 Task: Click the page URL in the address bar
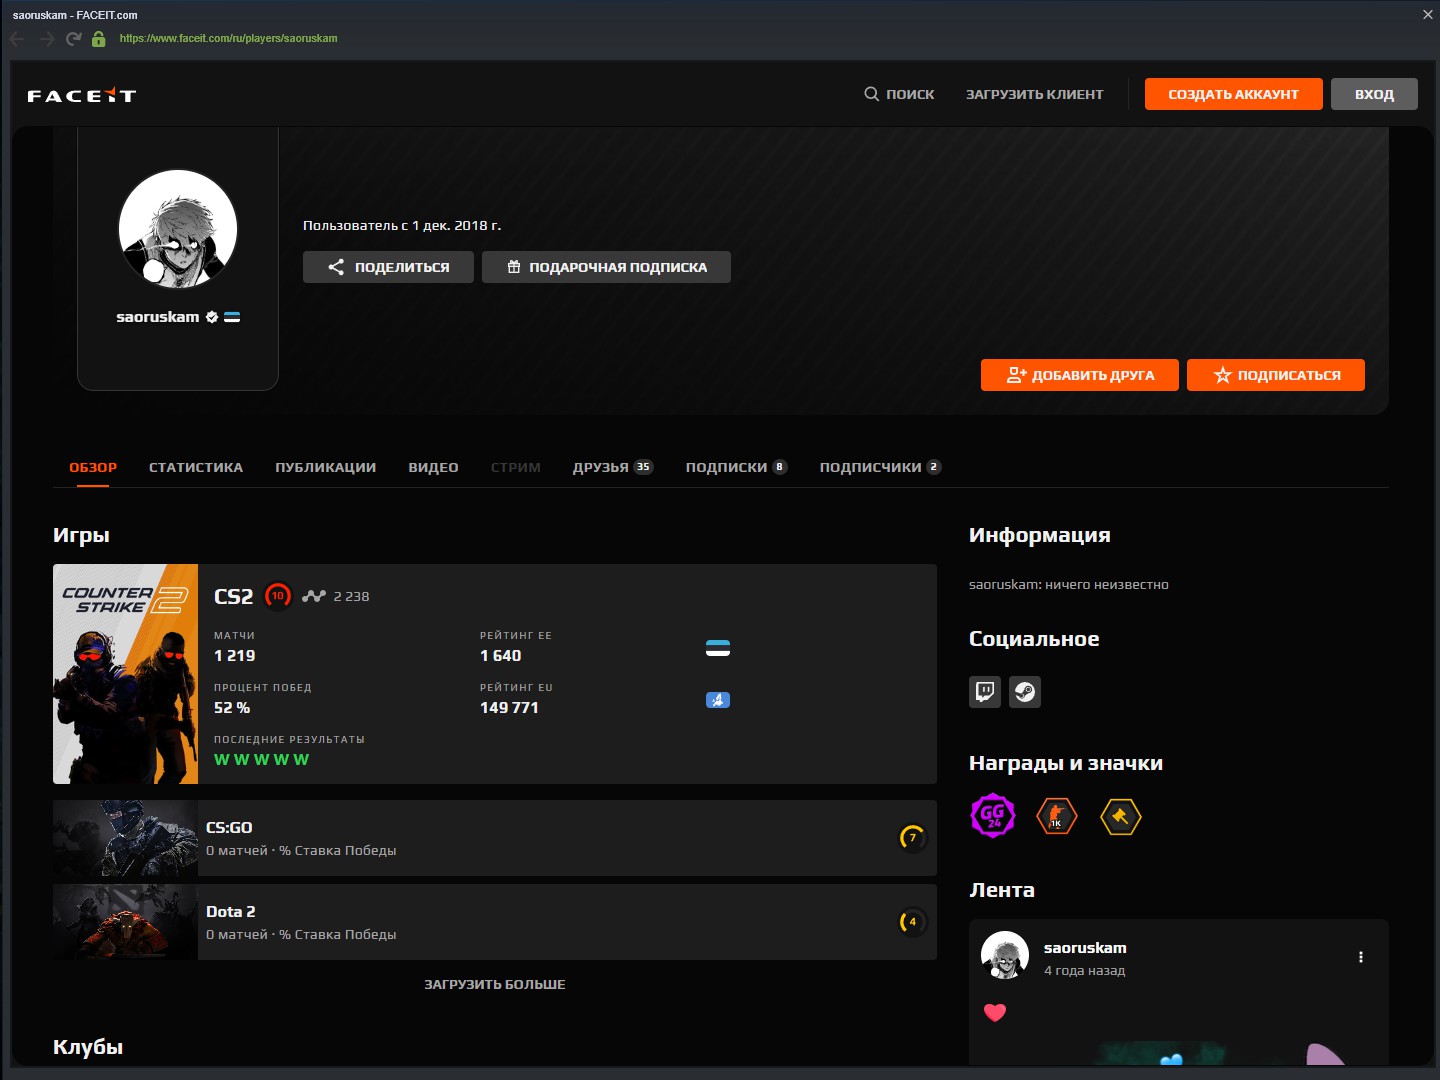(229, 39)
